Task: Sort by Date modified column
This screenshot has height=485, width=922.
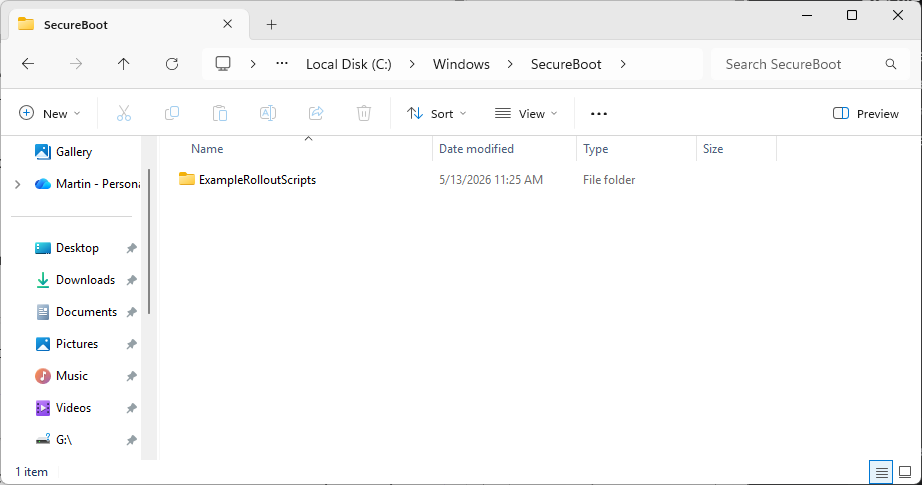Action: pyautogui.click(x=476, y=149)
